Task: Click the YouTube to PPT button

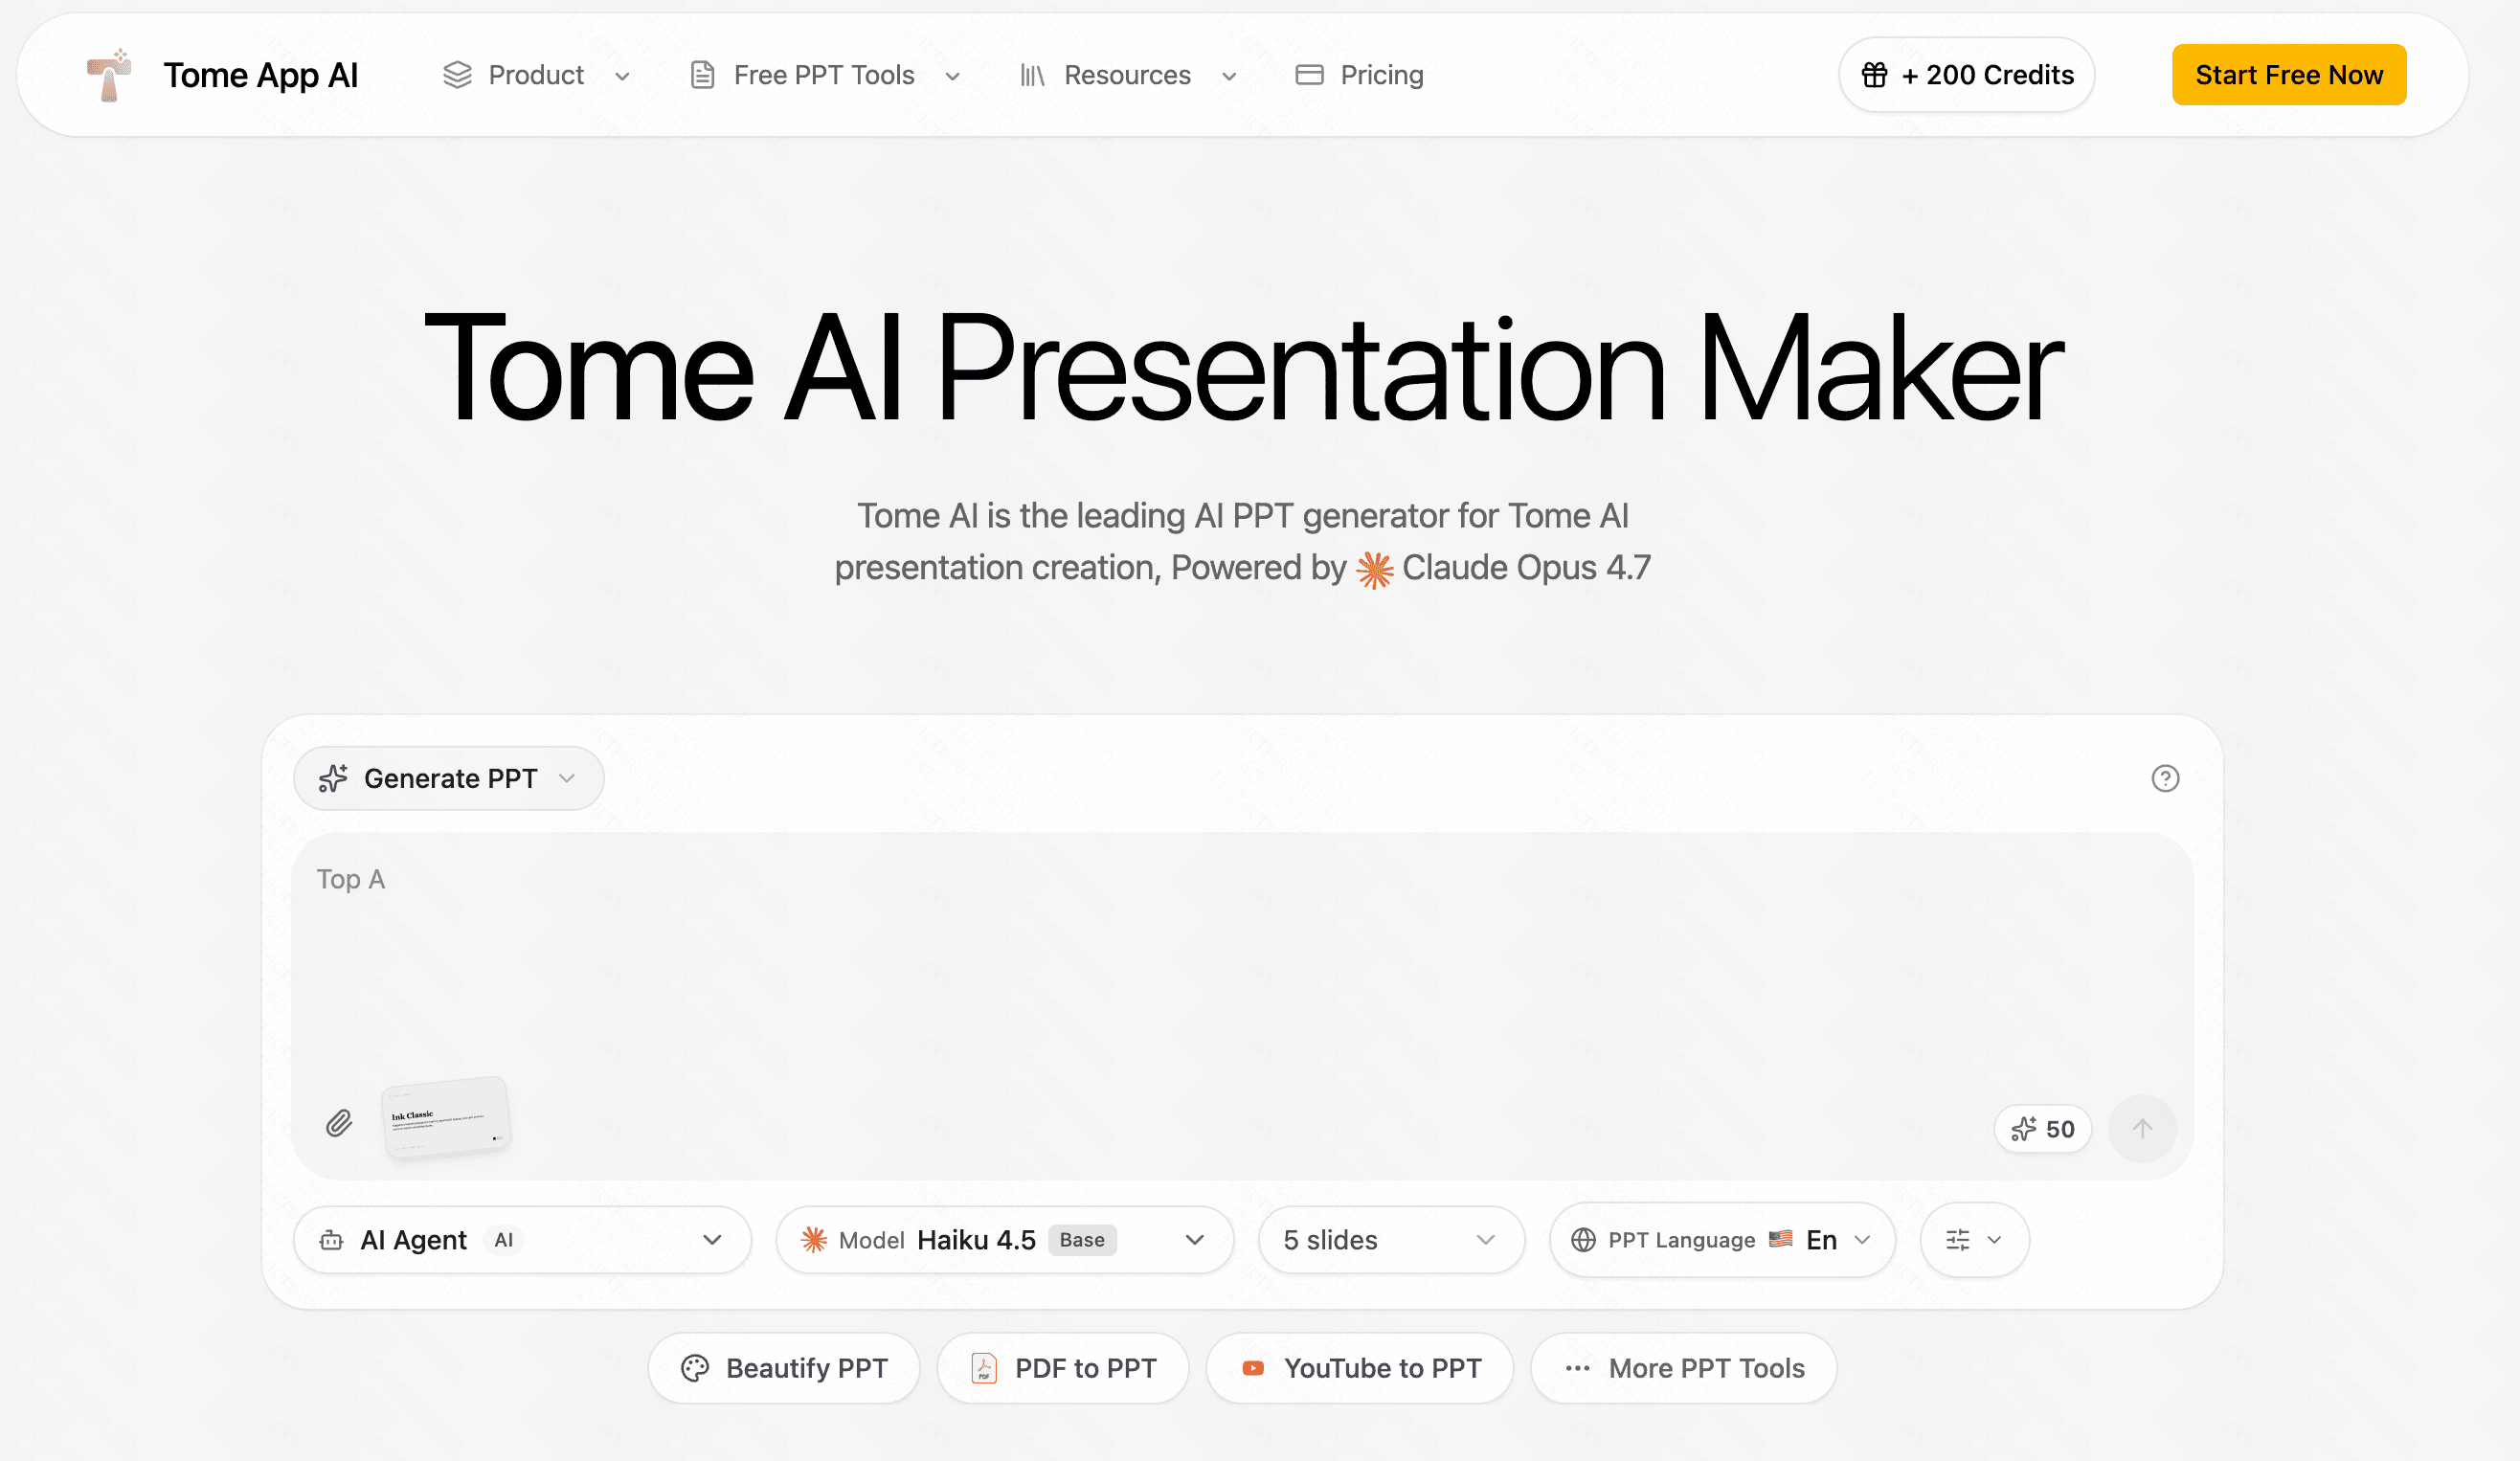Action: (1360, 1368)
